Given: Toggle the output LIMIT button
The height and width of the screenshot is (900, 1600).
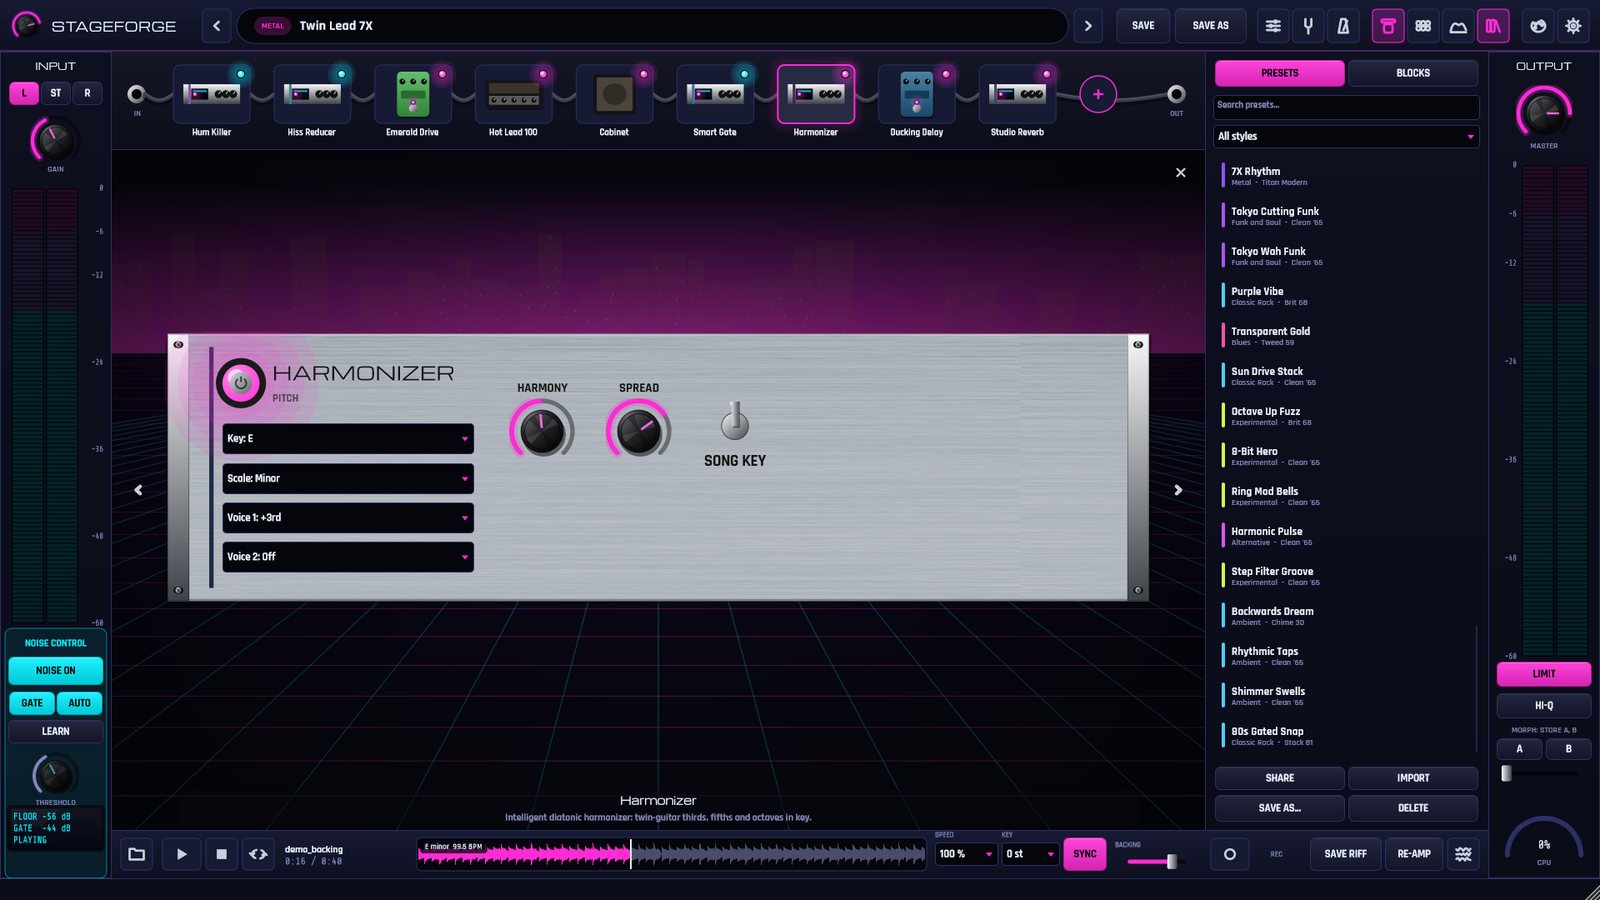Looking at the screenshot, I should coord(1543,674).
